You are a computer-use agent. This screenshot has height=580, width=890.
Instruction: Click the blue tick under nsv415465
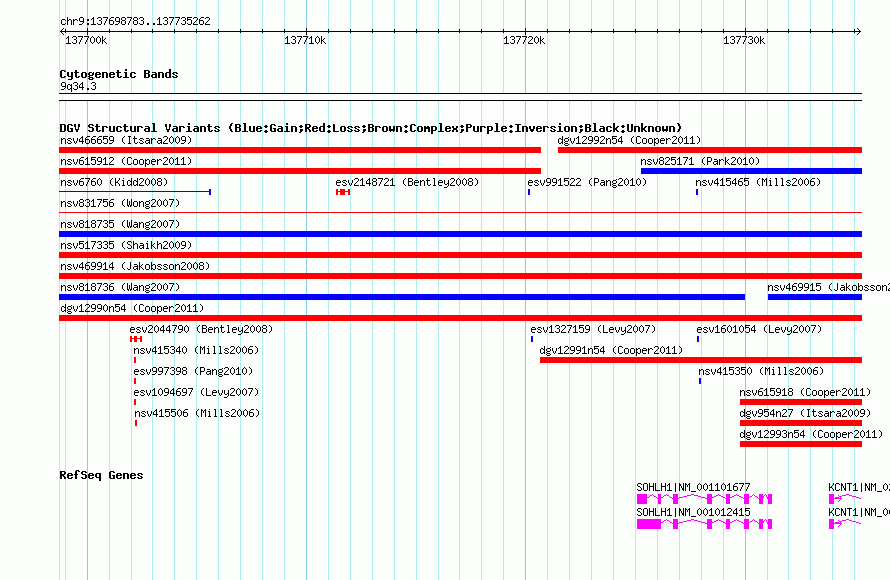(x=697, y=192)
